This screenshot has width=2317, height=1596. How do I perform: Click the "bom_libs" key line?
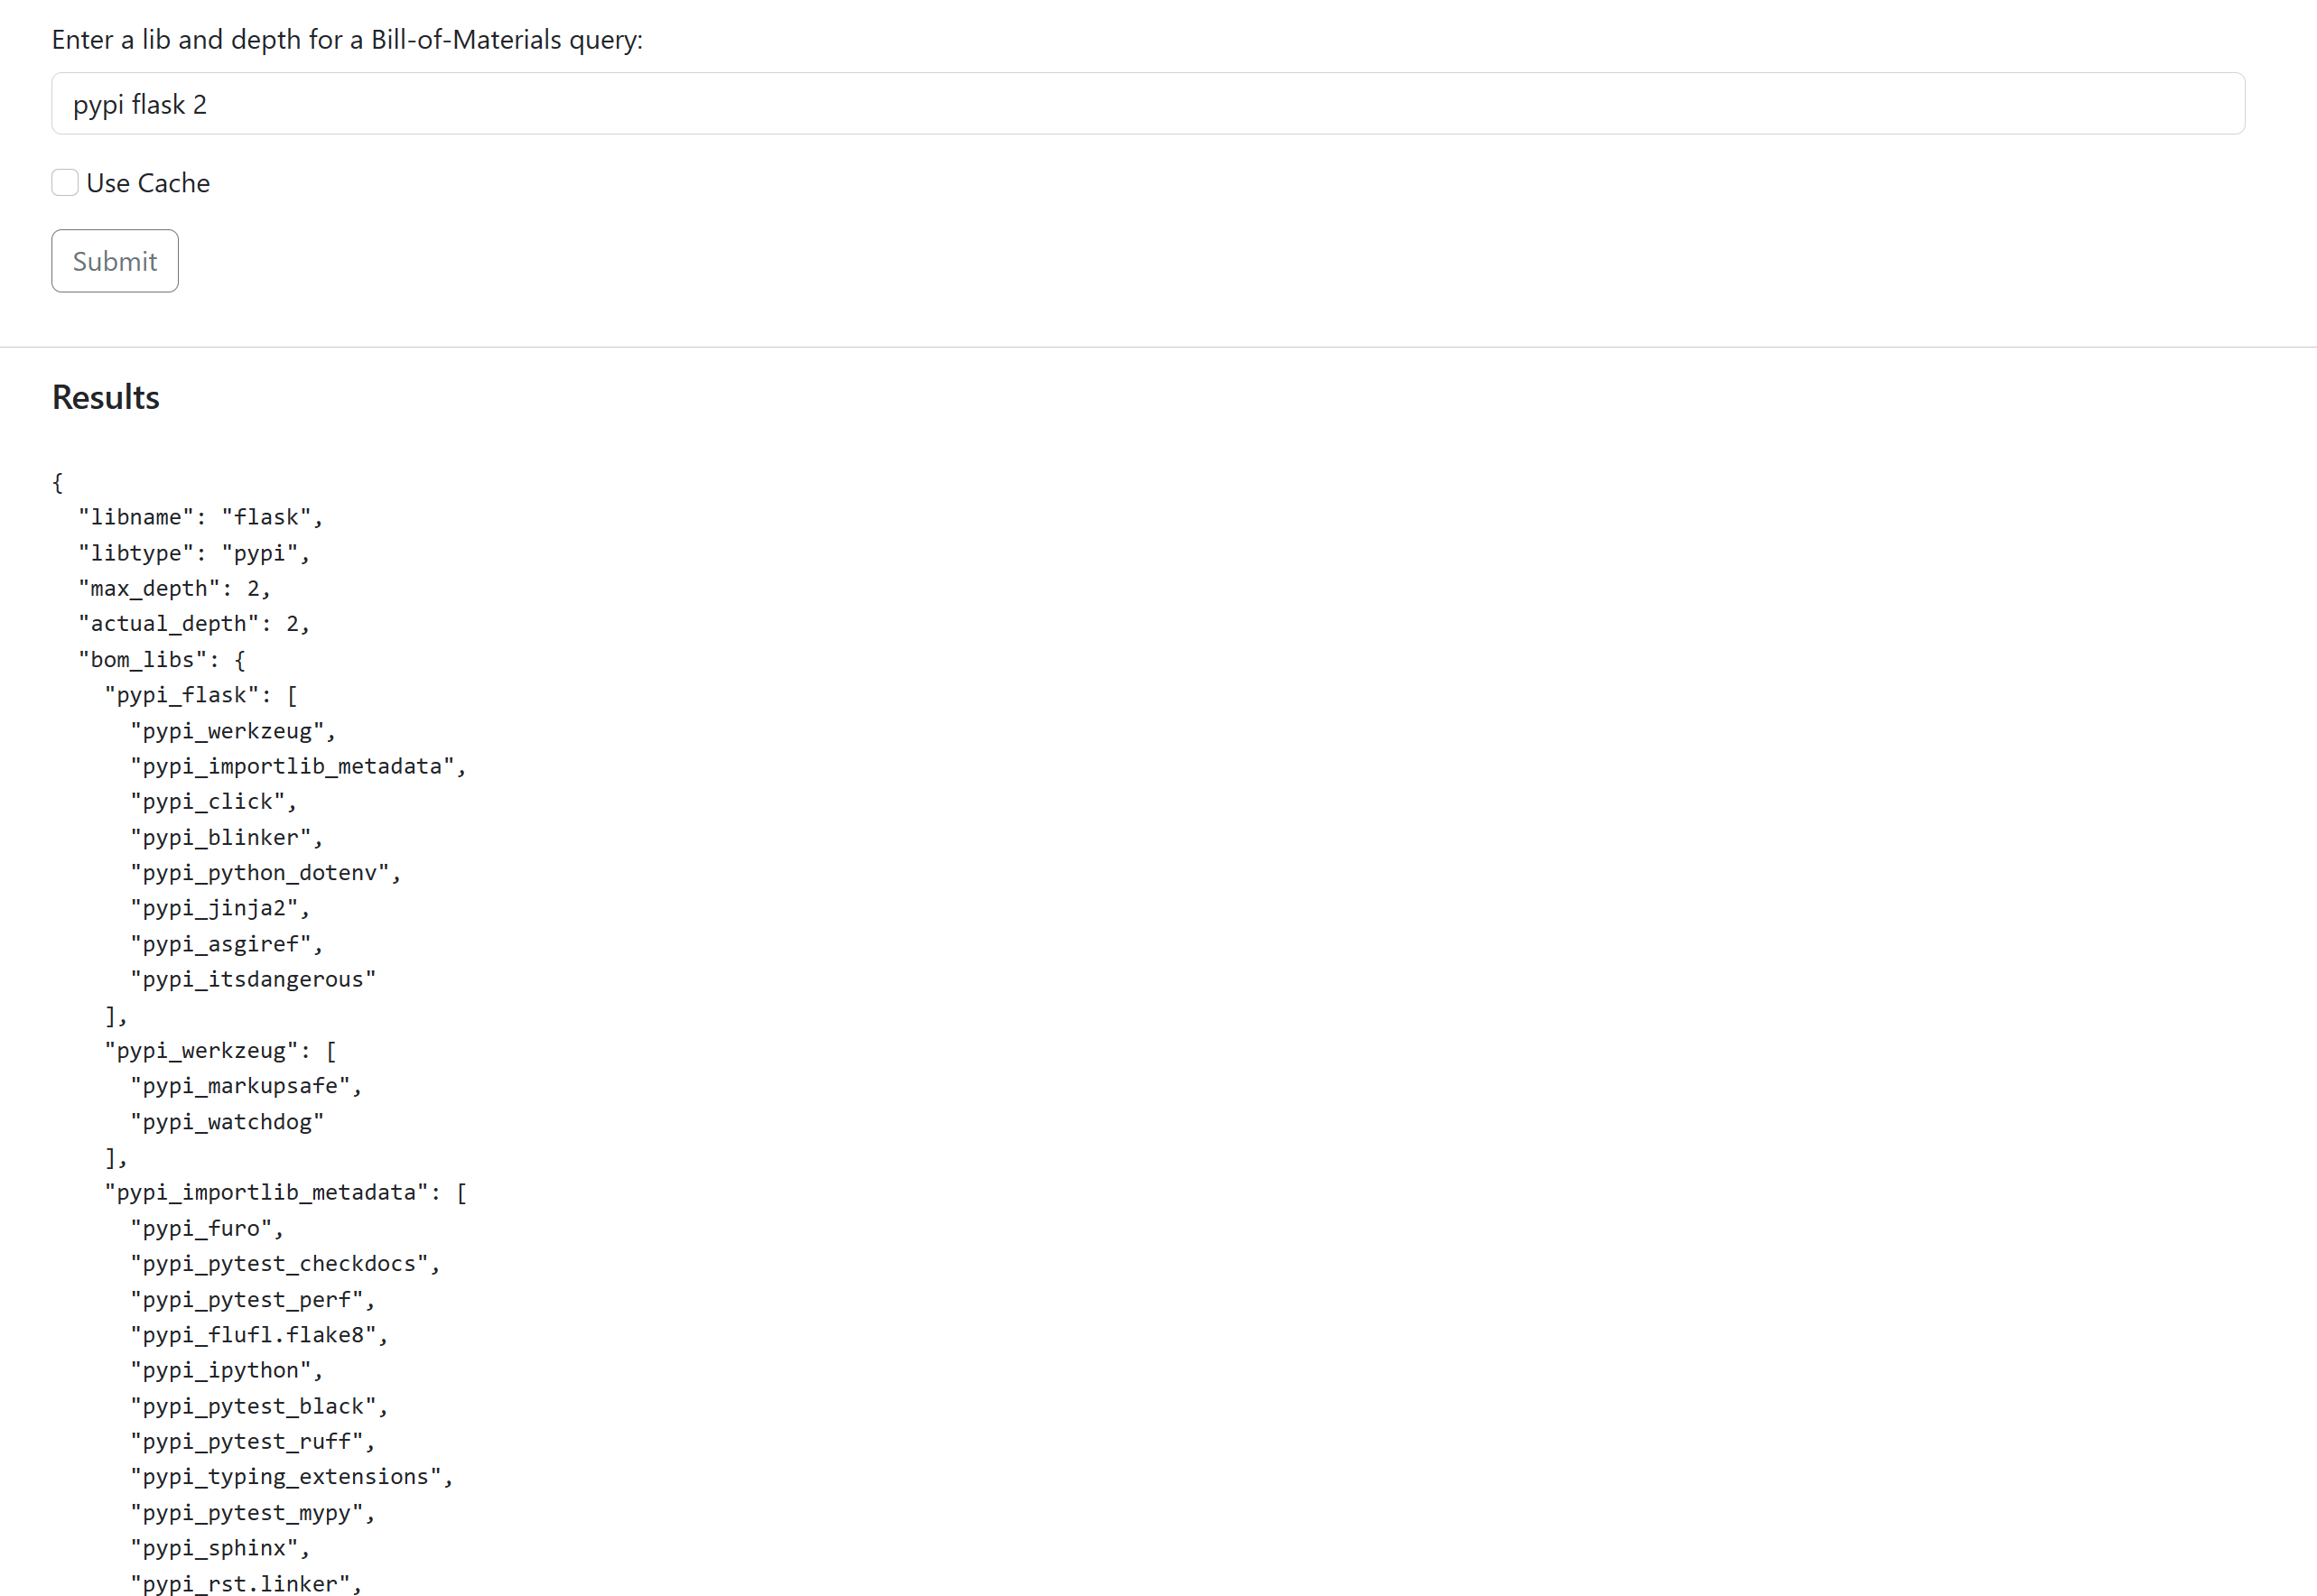pos(162,660)
